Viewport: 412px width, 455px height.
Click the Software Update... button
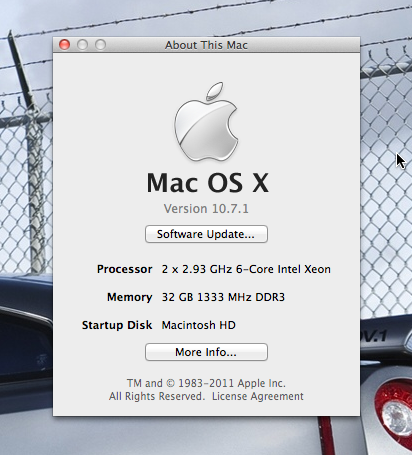[206, 234]
